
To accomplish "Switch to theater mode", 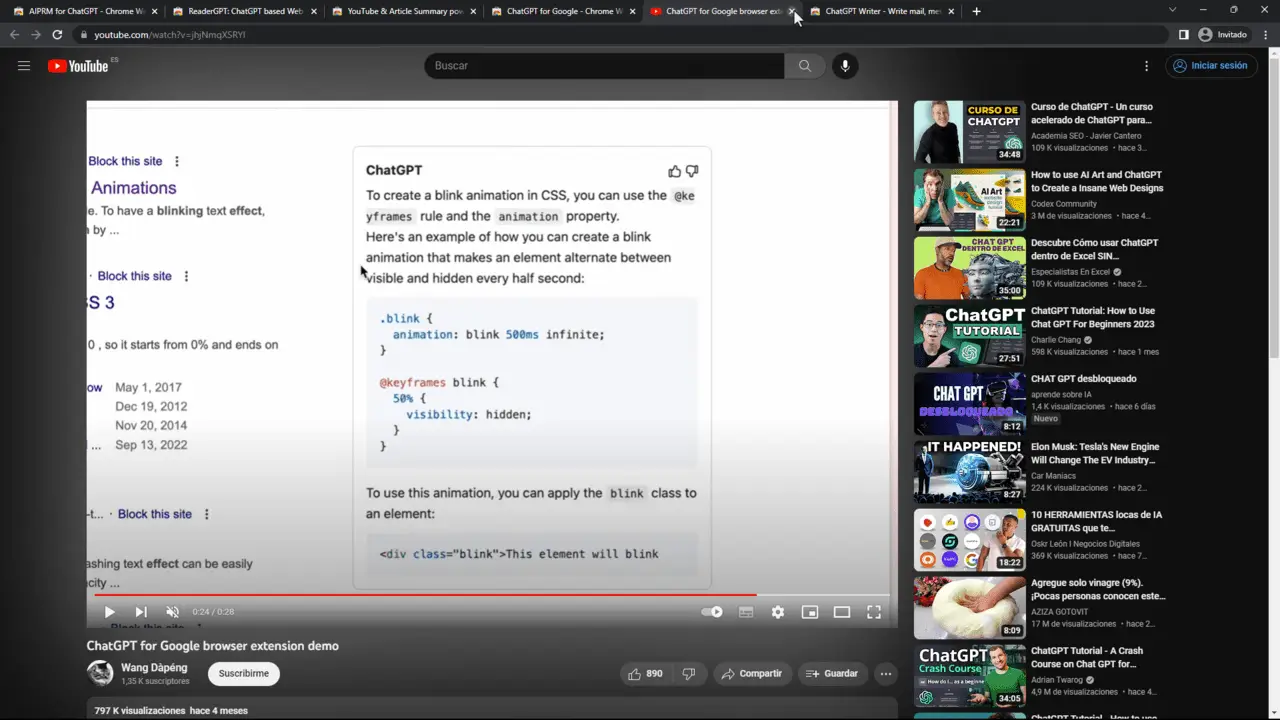I will pos(842,612).
